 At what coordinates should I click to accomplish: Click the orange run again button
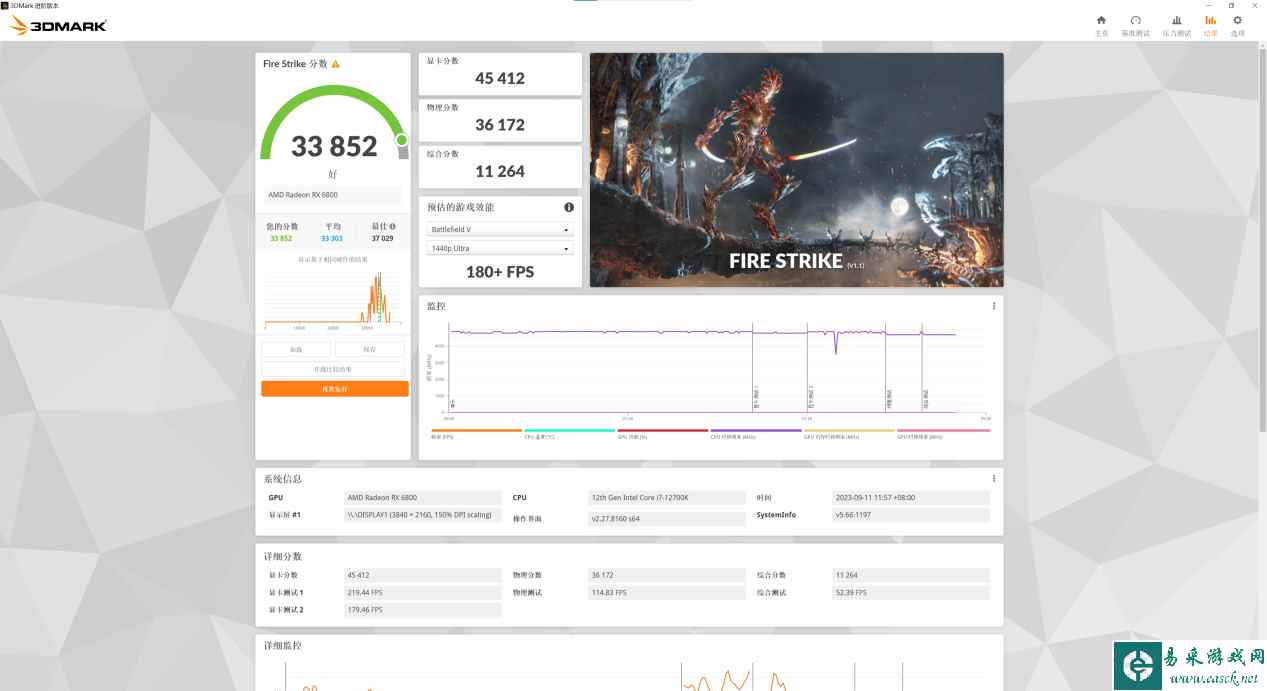[335, 389]
